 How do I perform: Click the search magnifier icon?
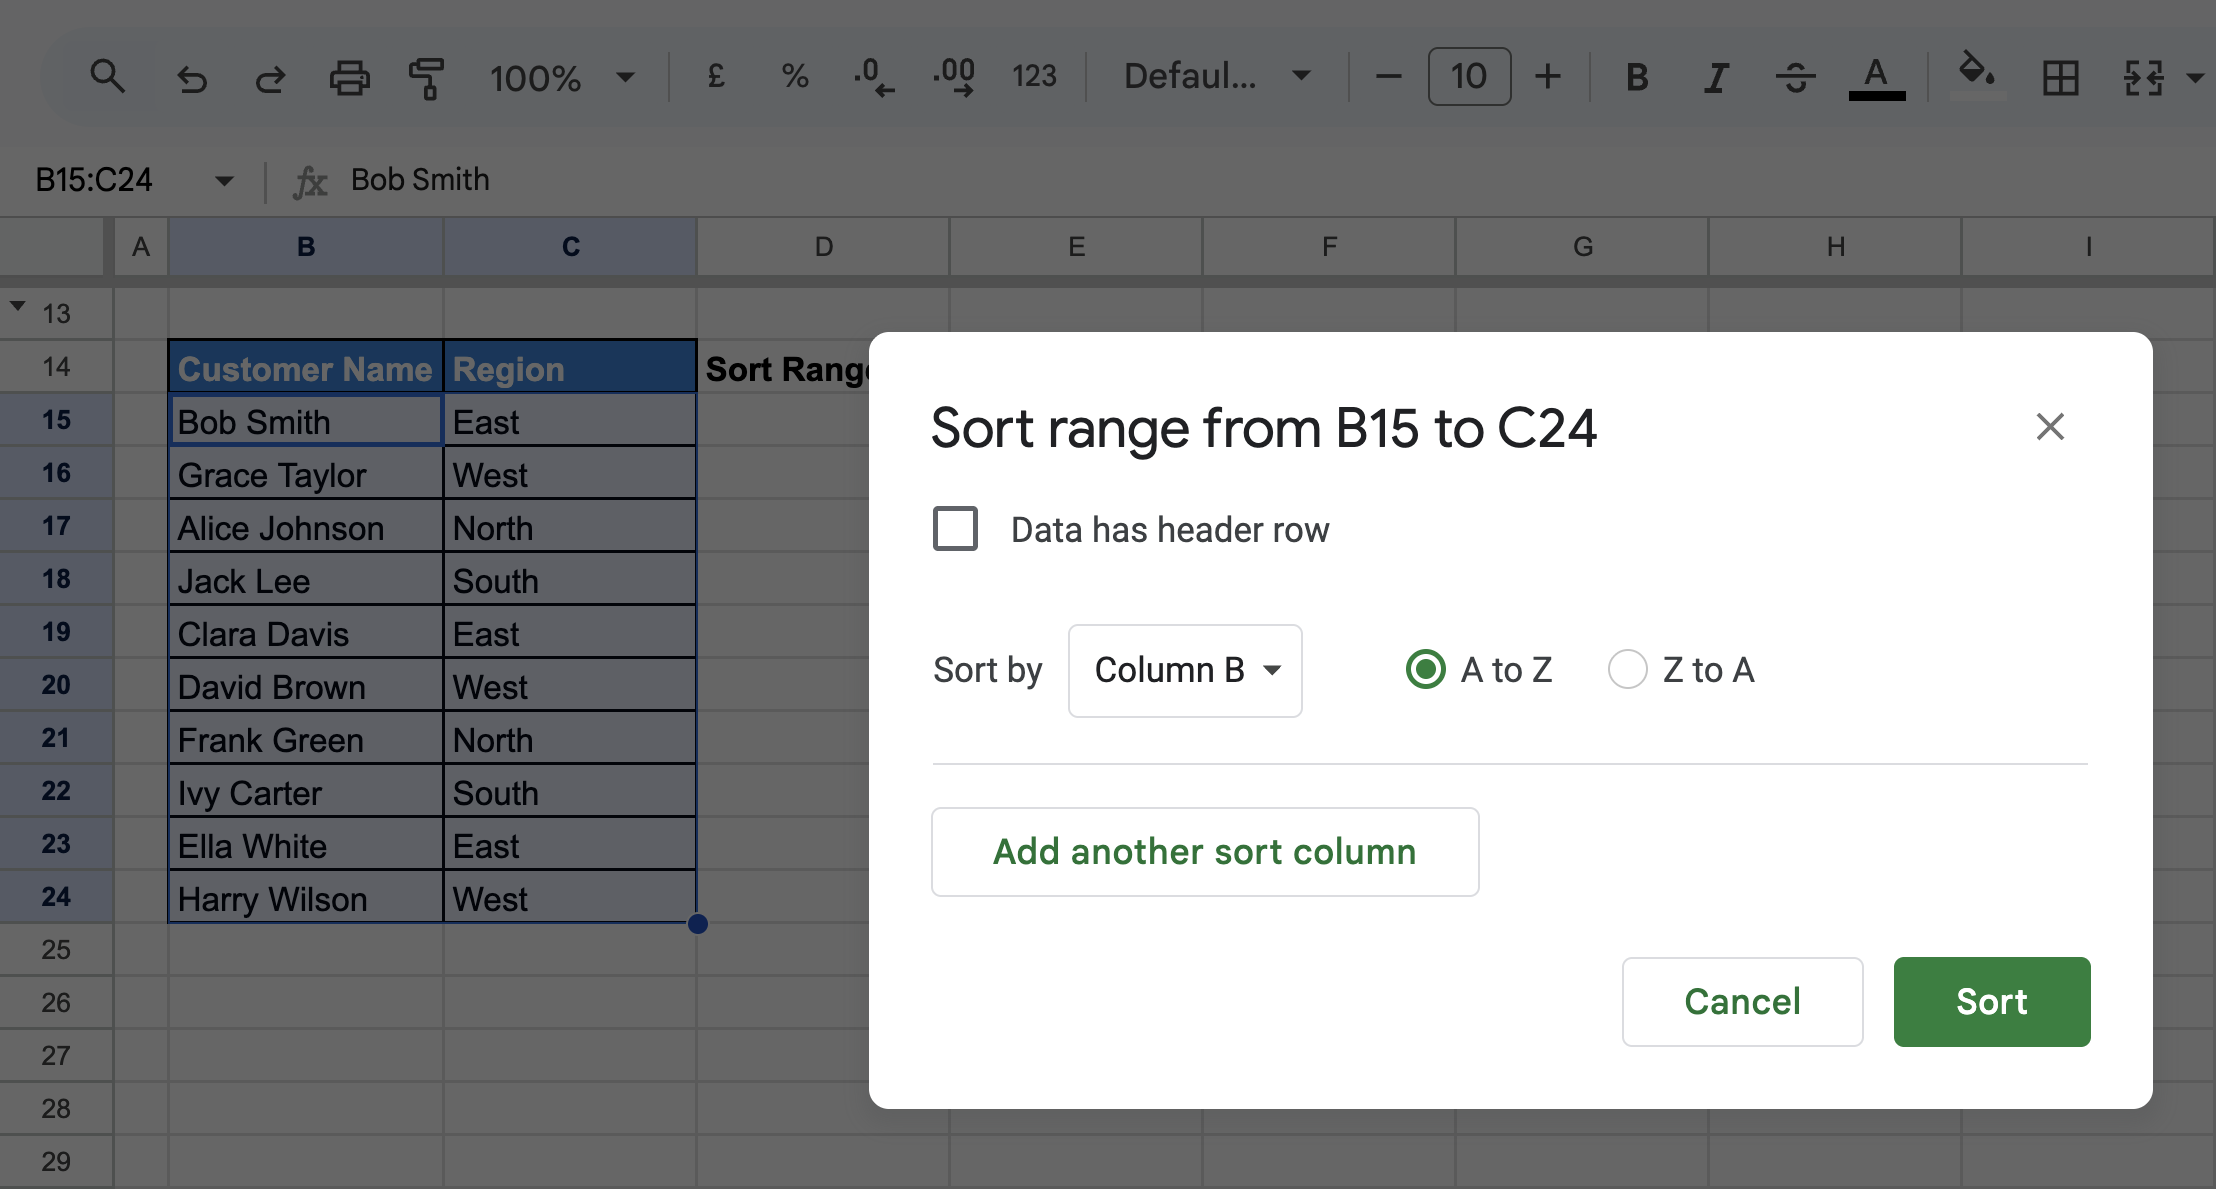tap(107, 76)
